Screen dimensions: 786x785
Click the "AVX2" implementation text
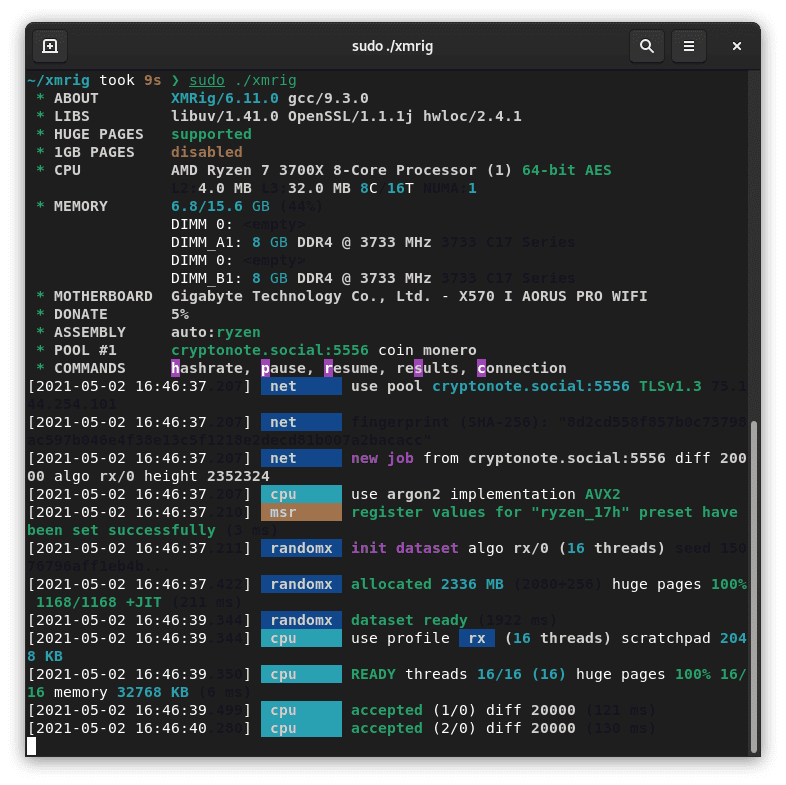(x=603, y=495)
